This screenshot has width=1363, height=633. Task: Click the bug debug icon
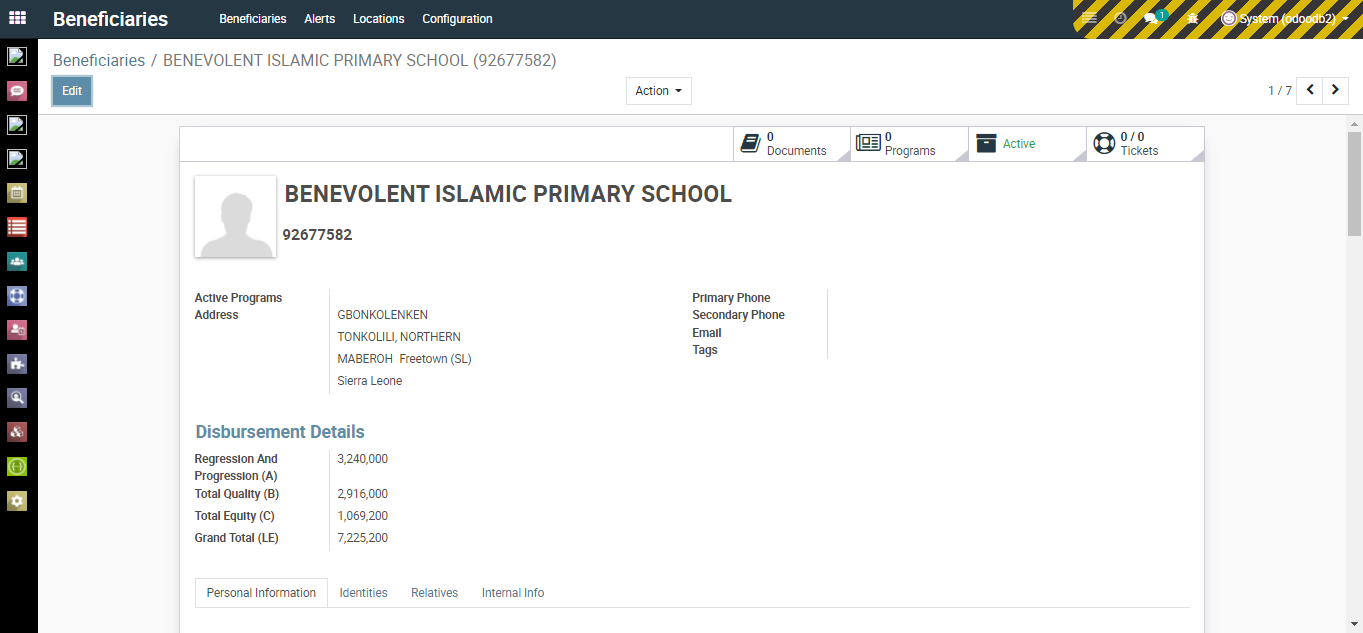(x=1192, y=18)
